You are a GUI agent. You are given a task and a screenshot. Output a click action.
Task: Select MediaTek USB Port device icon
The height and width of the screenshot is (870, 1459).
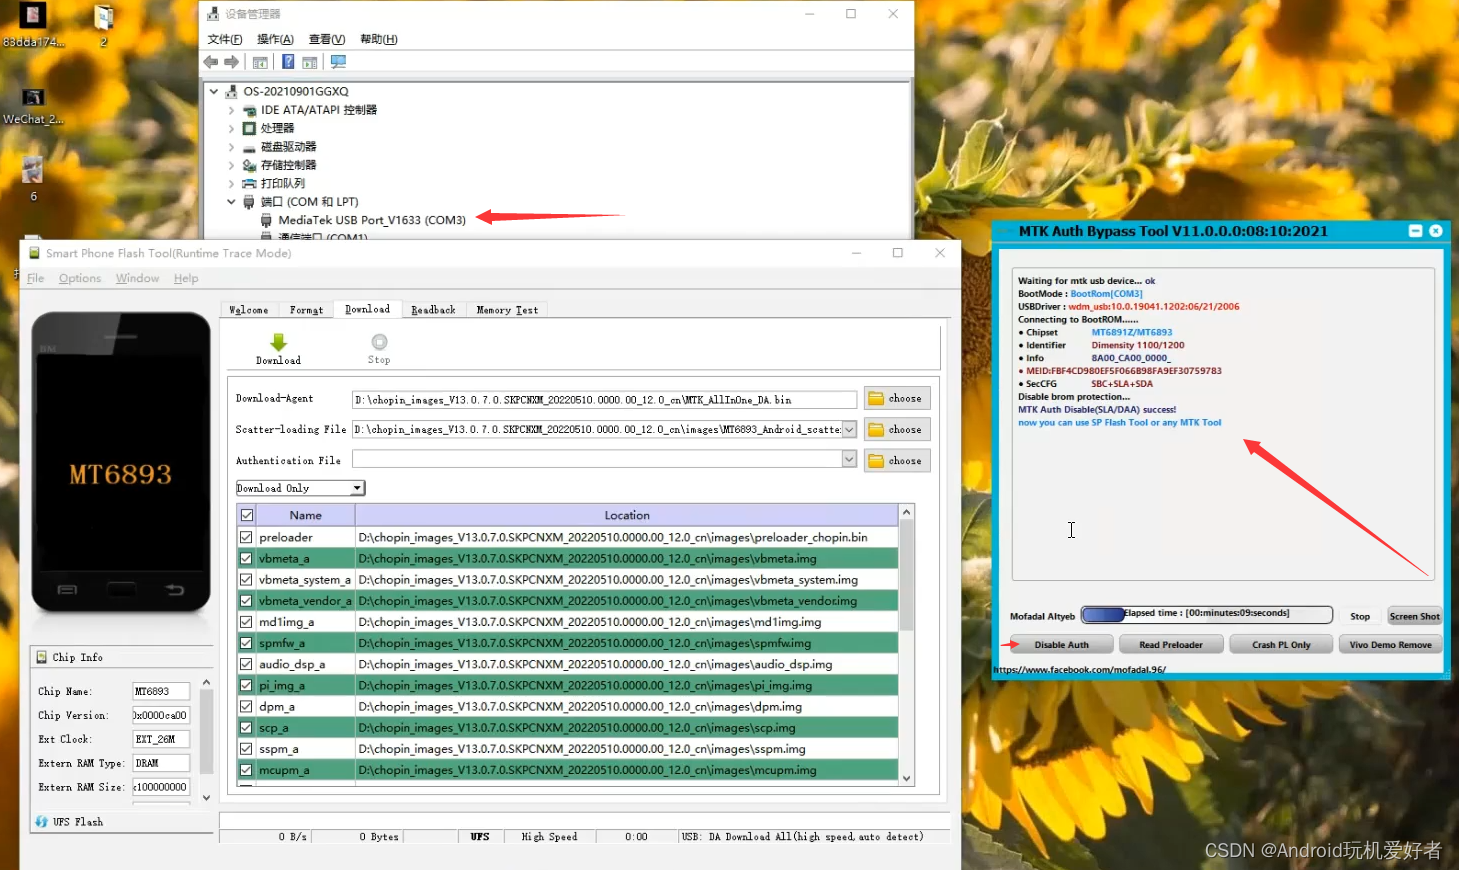pos(266,220)
